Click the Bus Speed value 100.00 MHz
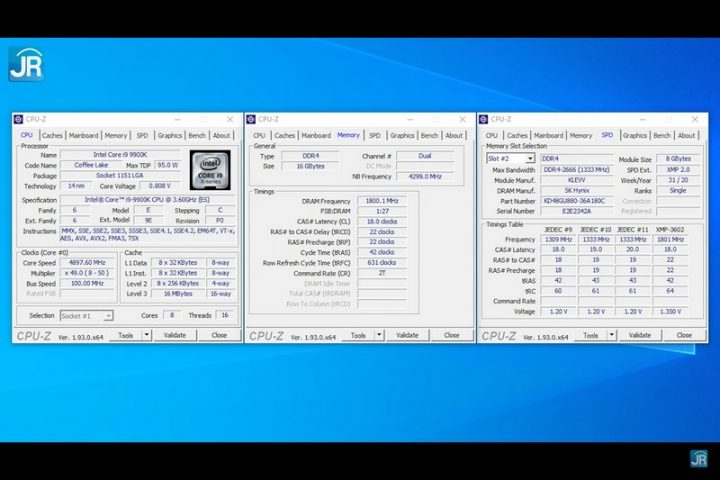The width and height of the screenshot is (720, 480). [x=87, y=283]
